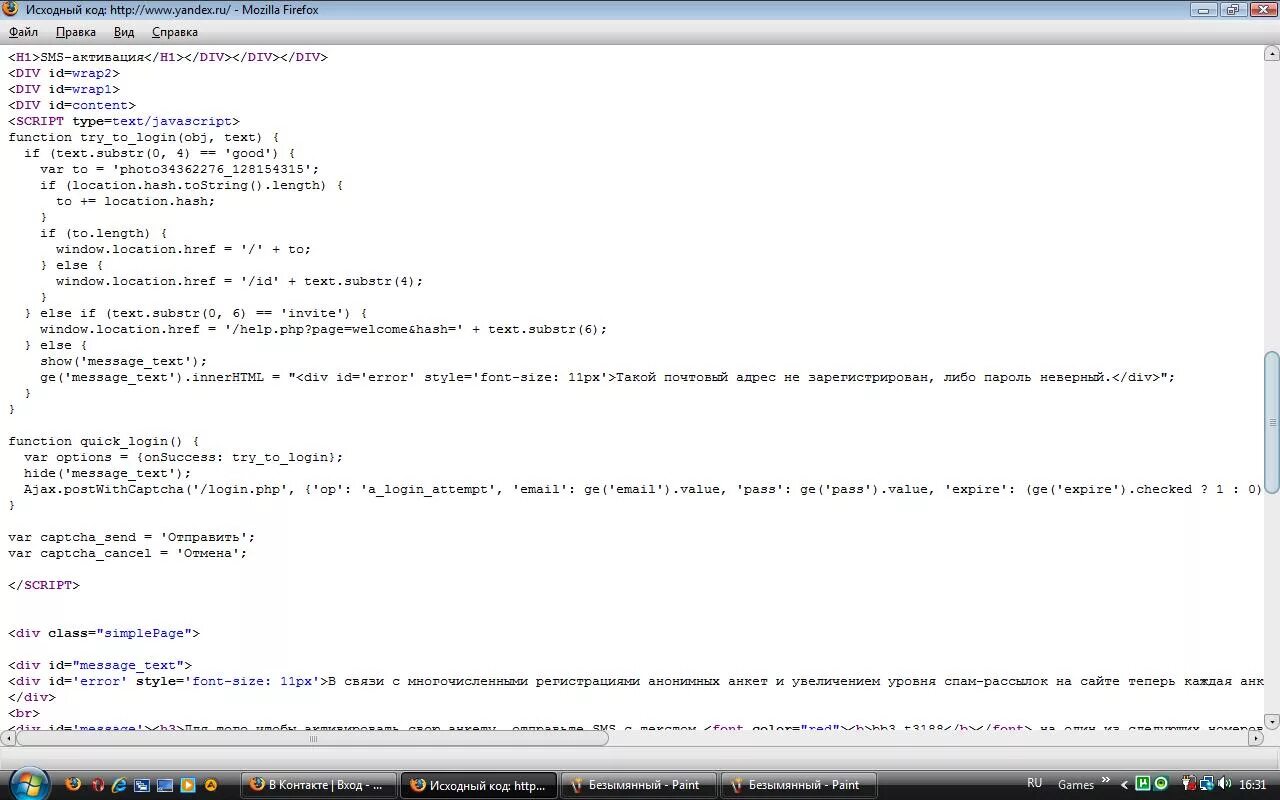Viewport: 1280px width, 800px height.
Task: Click the 'to += location.hash;' line
Action: [136, 201]
